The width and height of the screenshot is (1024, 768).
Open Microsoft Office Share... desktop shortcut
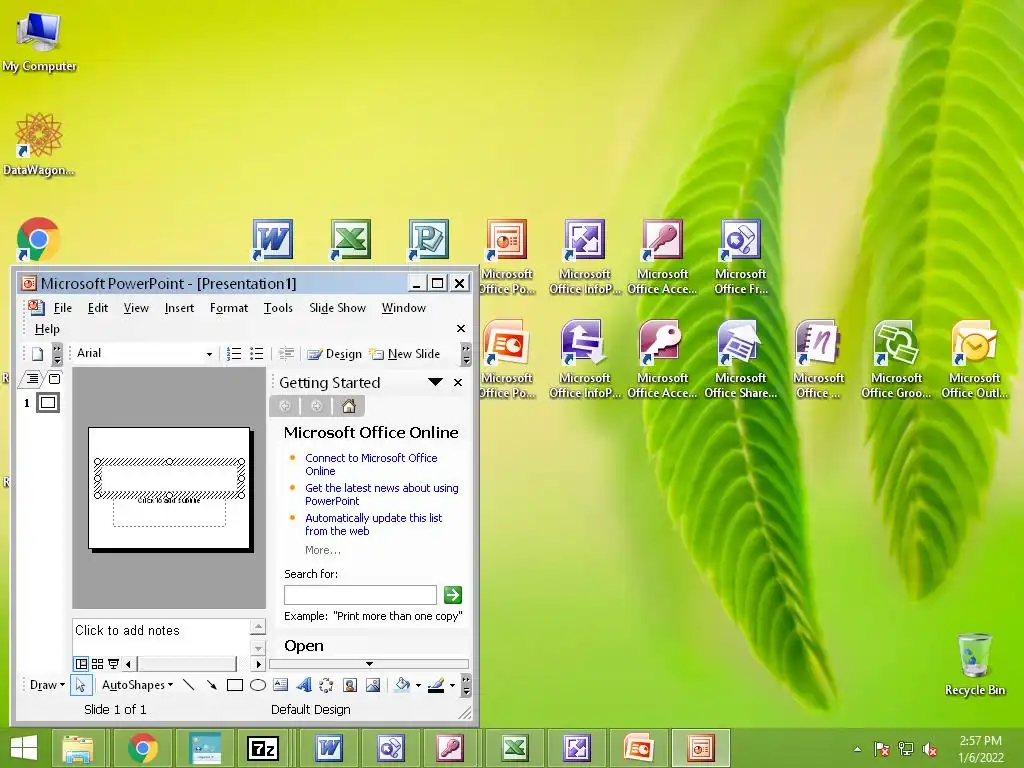pos(741,359)
